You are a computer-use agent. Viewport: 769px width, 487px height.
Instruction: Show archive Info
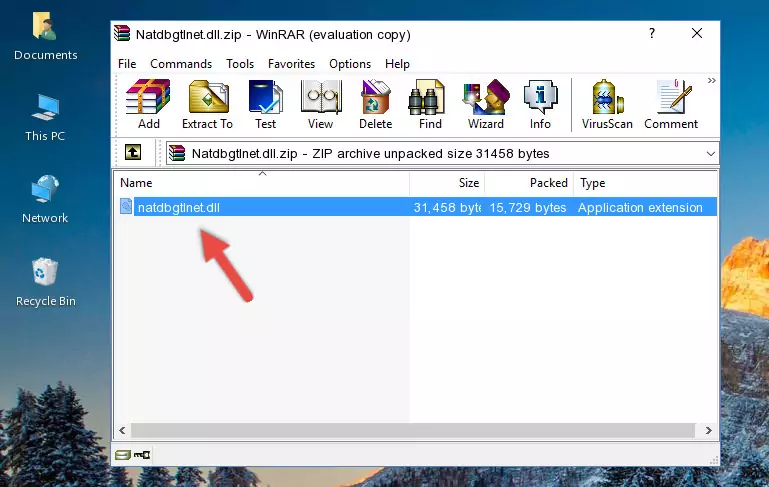[x=540, y=104]
